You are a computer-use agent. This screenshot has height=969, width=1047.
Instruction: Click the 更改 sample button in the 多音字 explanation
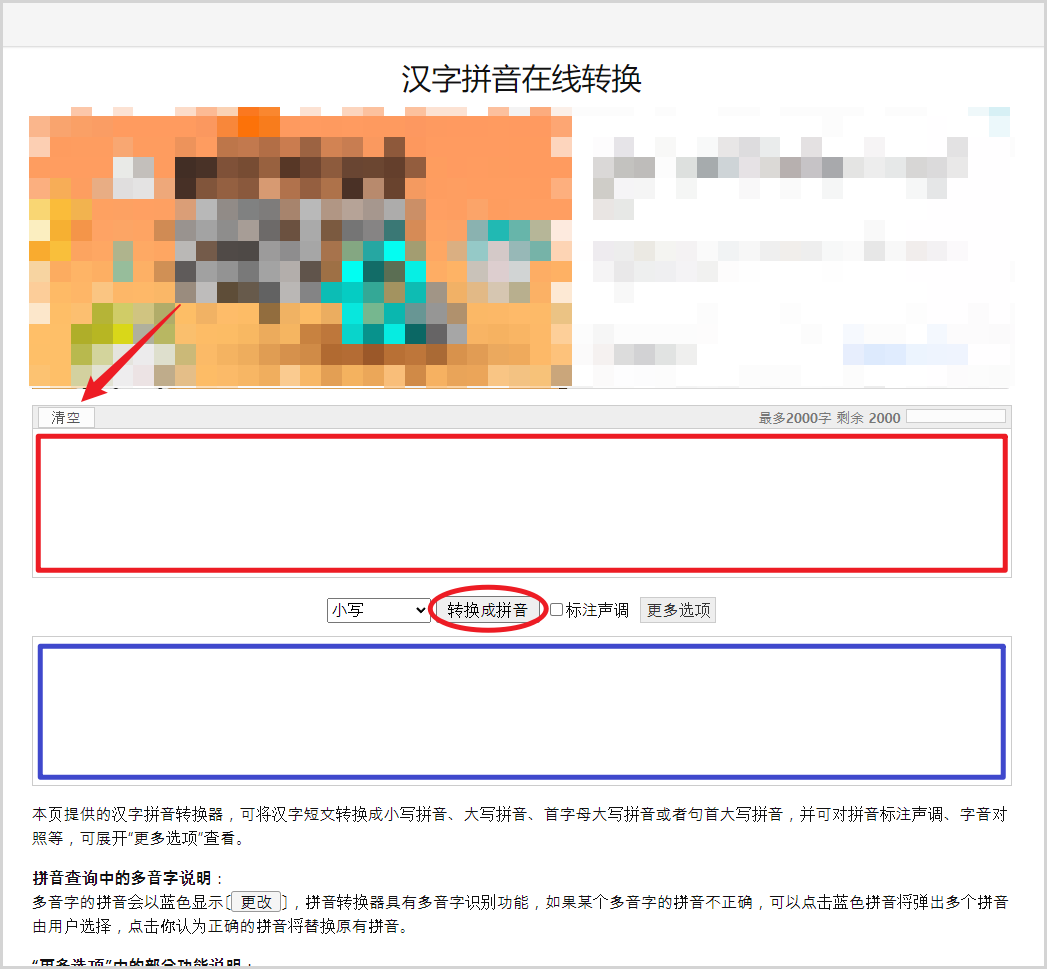[256, 902]
